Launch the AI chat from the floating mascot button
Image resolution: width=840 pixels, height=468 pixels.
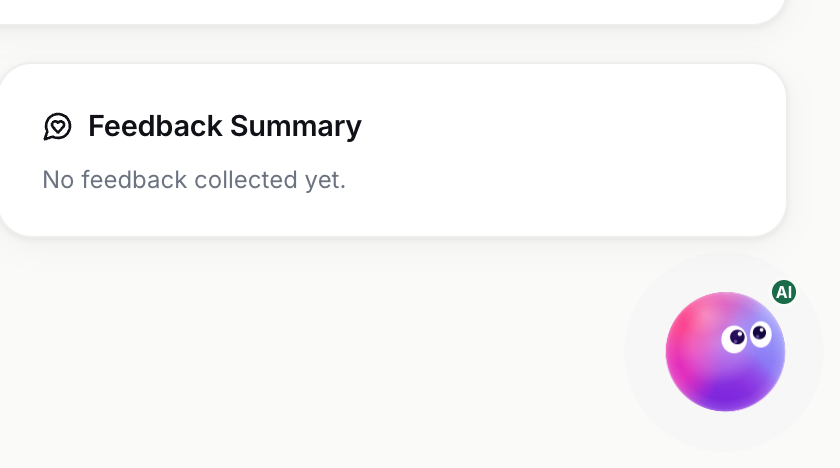(725, 352)
